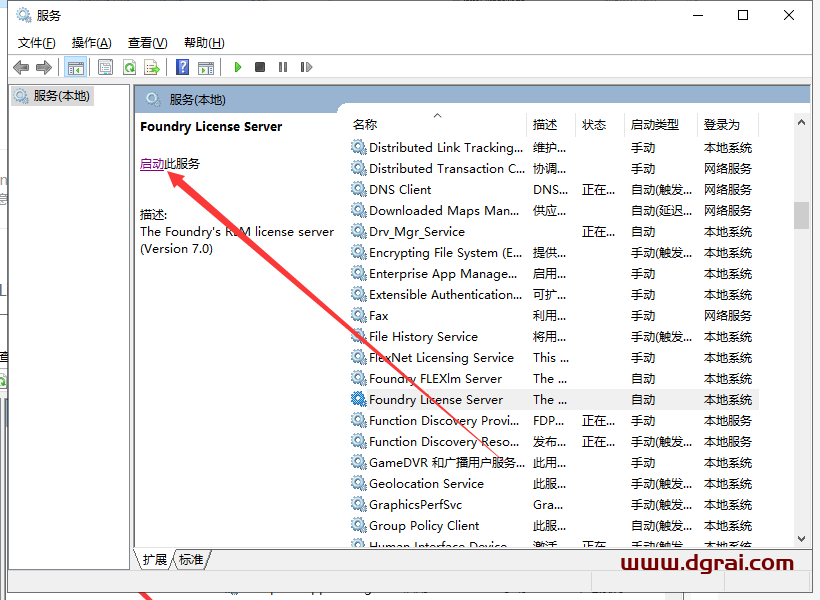Open the Properties toolbar icon

pos(106,67)
